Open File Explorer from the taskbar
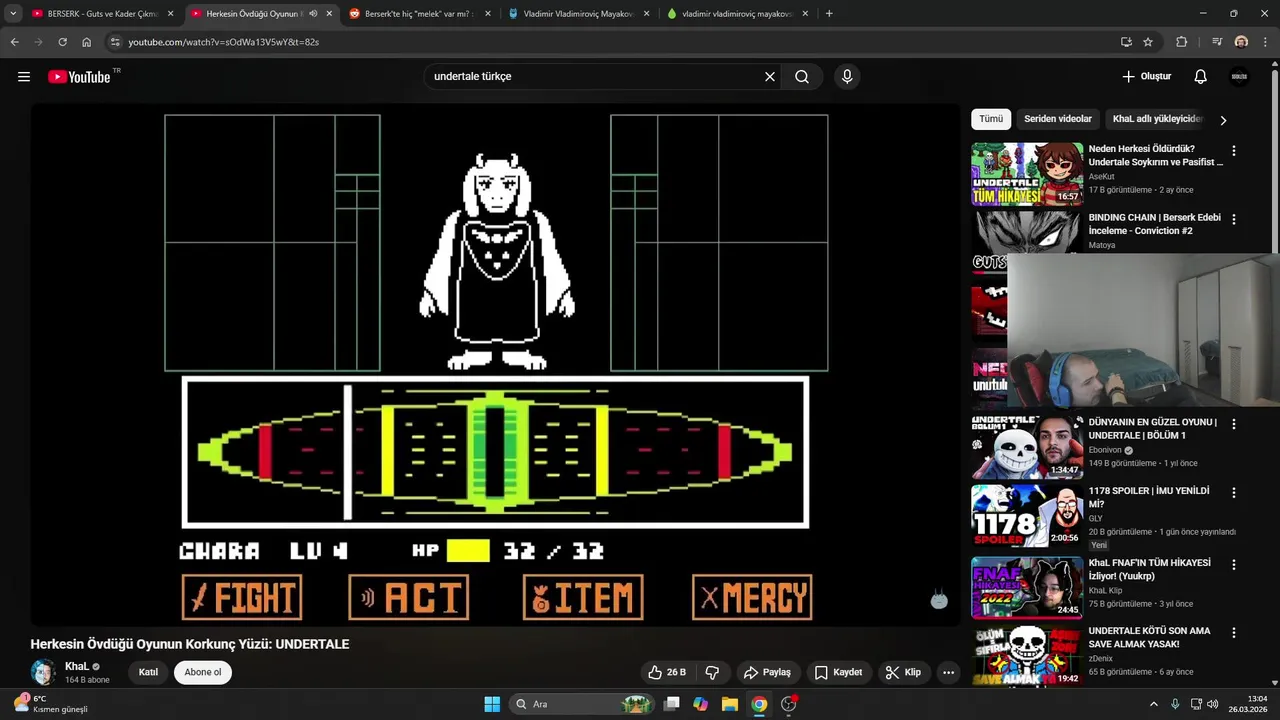Screen dimensions: 1280x720 point(730,704)
